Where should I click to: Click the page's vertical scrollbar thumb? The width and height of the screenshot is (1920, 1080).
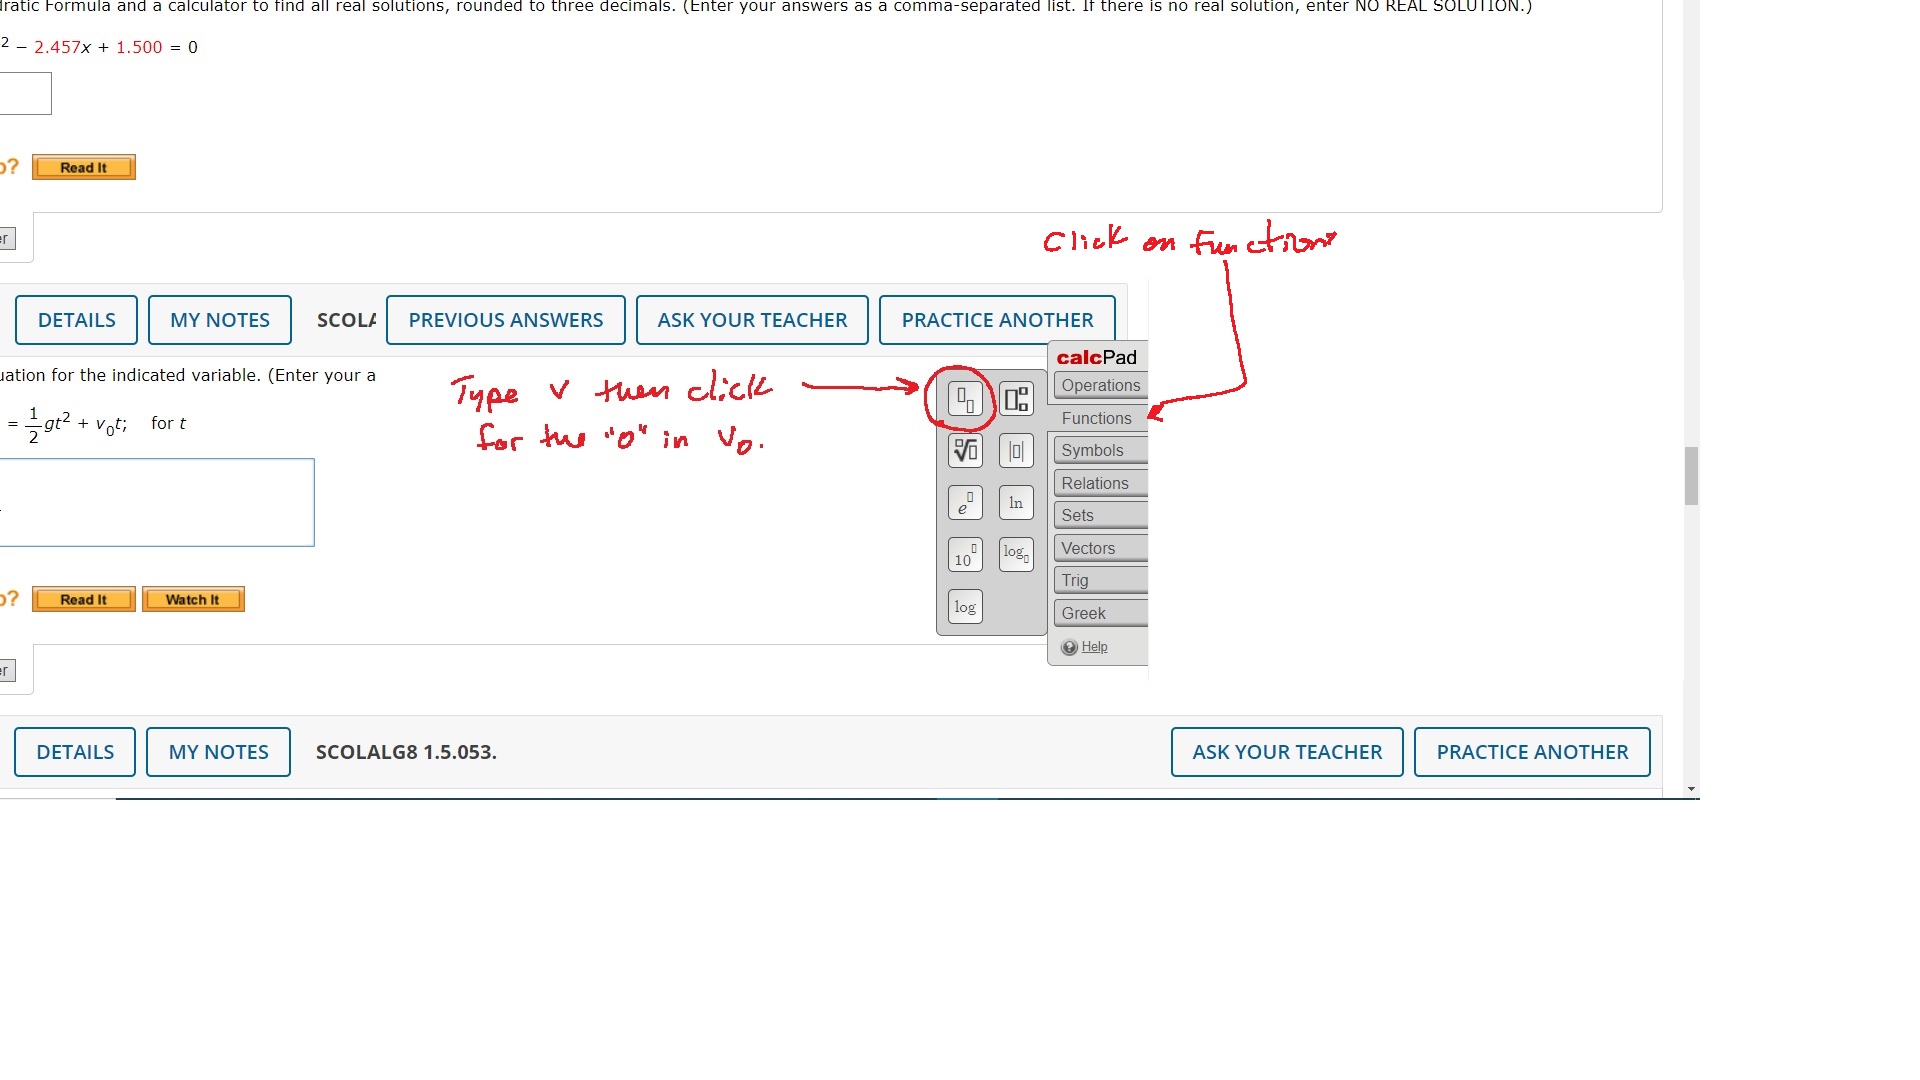tap(1691, 476)
